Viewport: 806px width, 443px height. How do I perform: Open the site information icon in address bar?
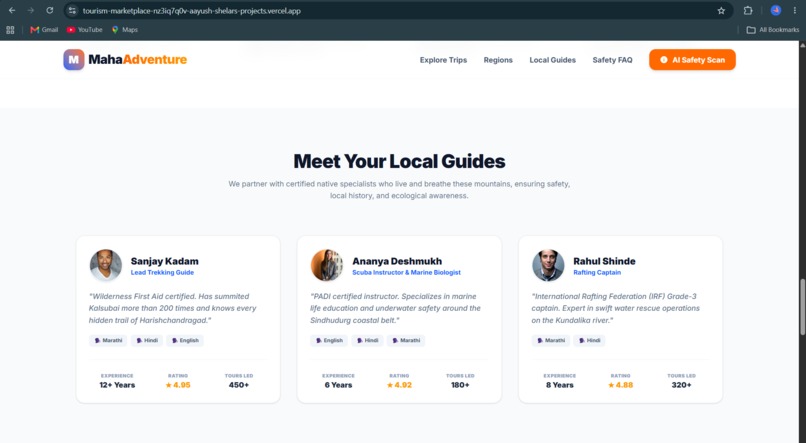point(72,11)
